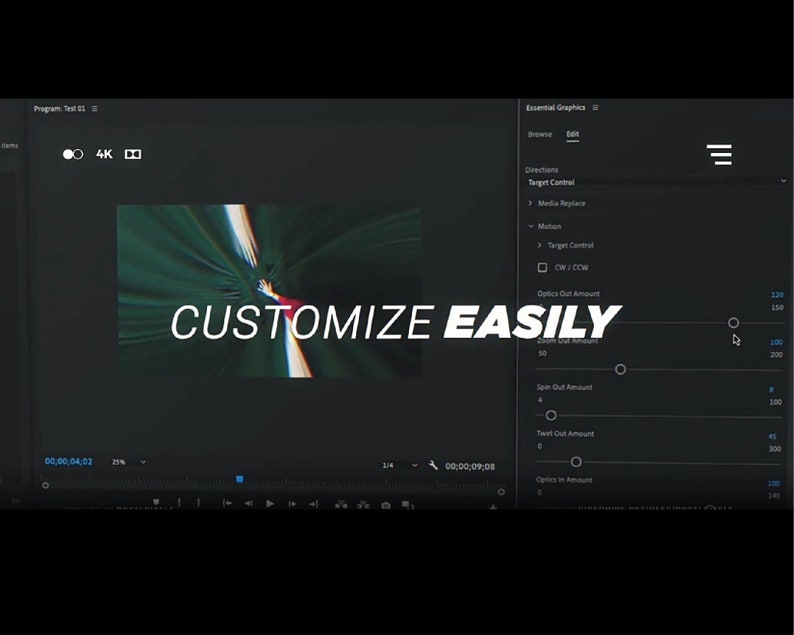This screenshot has height=635, width=794.
Task: Click the blue playhead marker on time ruler
Action: coord(240,479)
